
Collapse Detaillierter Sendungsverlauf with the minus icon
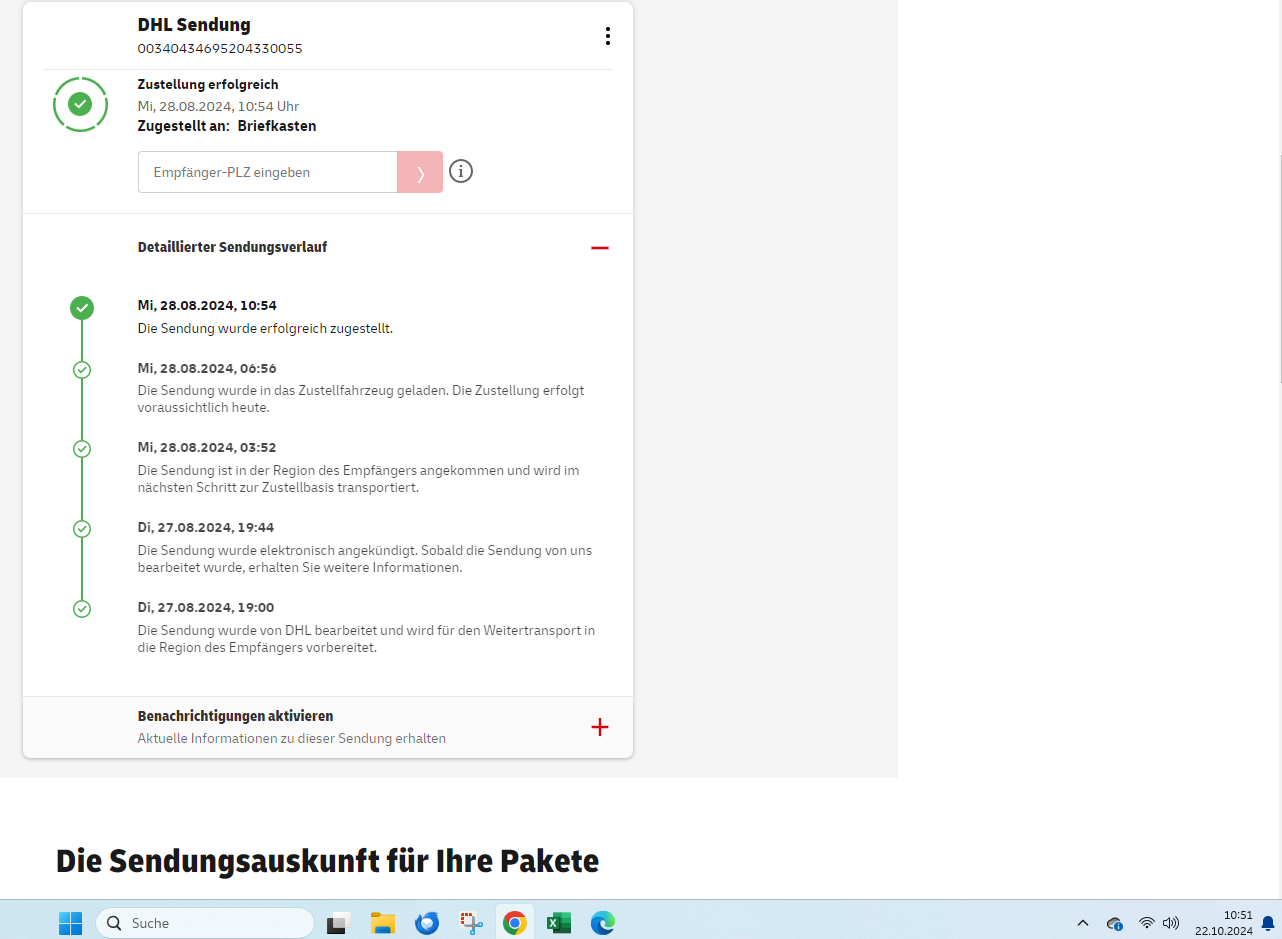click(x=600, y=247)
